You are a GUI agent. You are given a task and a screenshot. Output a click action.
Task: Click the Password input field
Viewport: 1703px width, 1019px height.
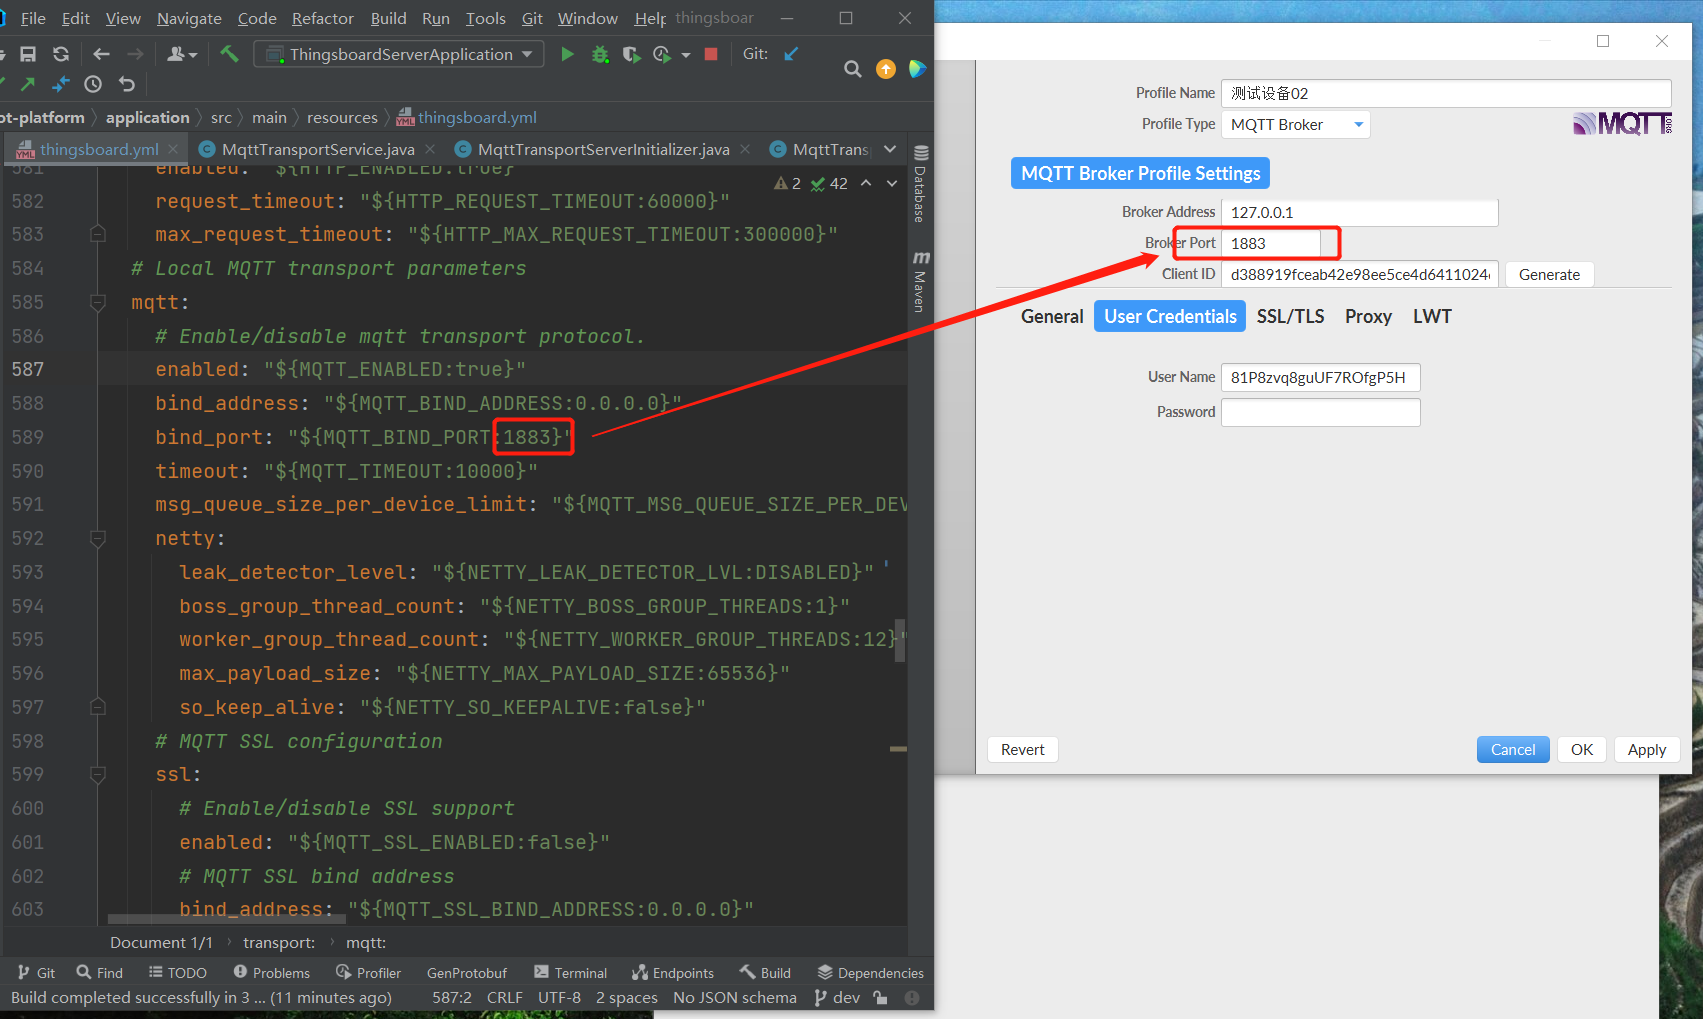tap(1321, 412)
